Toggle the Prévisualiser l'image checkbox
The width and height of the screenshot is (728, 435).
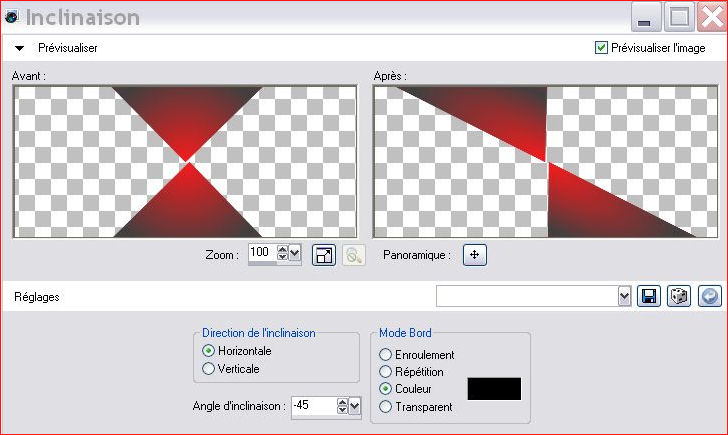coord(601,47)
